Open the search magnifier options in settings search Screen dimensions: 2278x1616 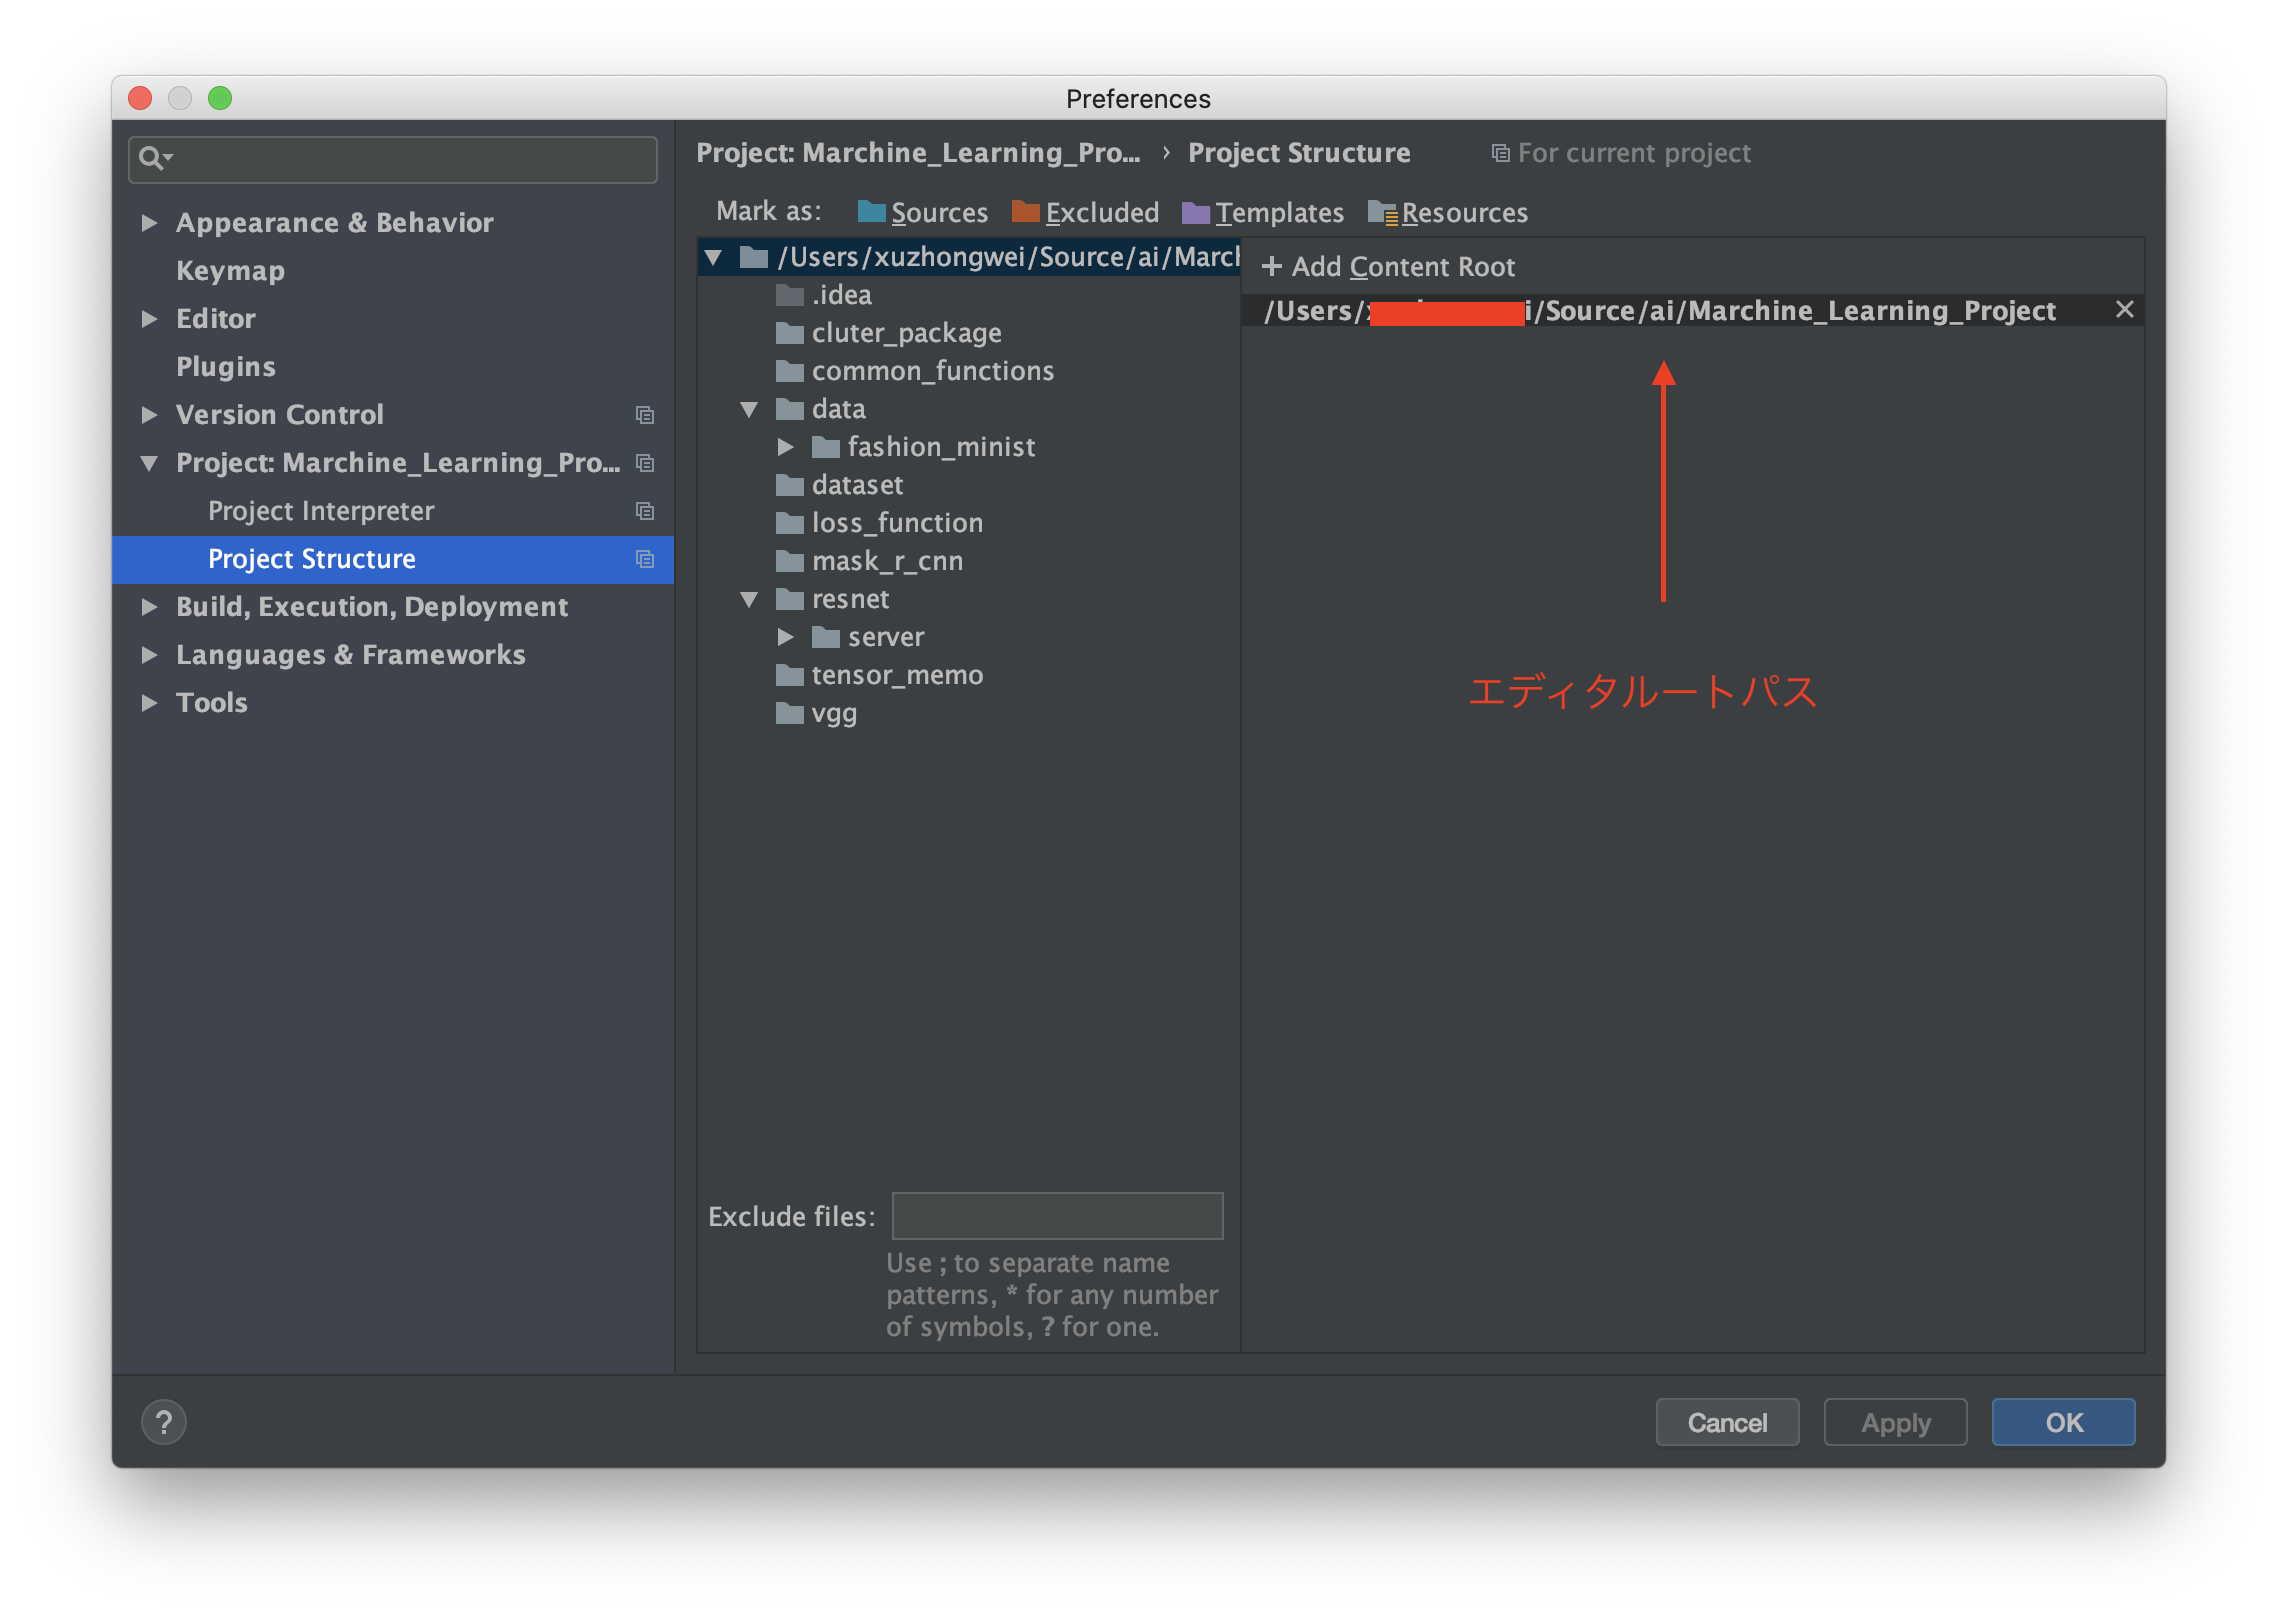click(x=154, y=158)
